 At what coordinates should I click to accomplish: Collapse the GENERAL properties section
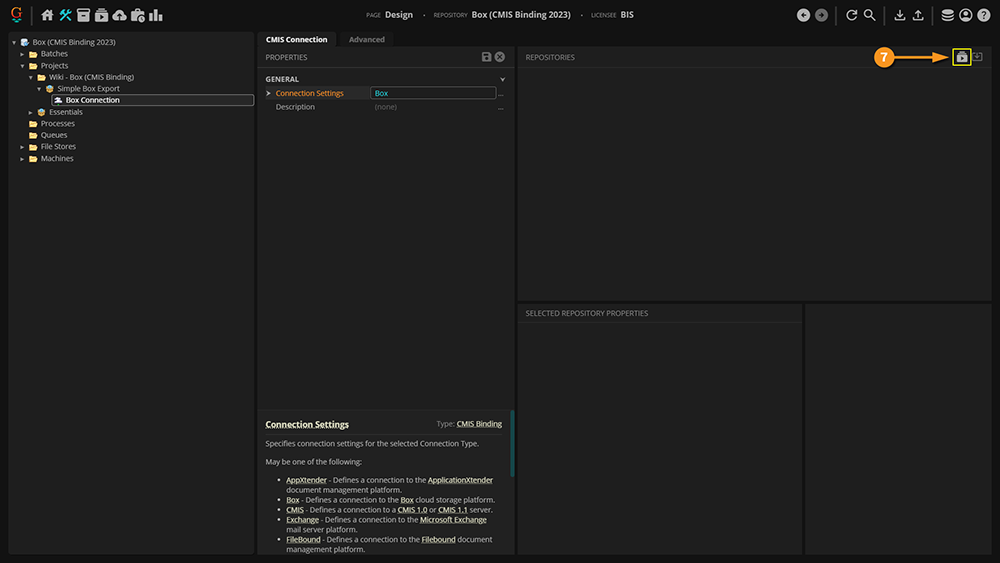coord(502,79)
